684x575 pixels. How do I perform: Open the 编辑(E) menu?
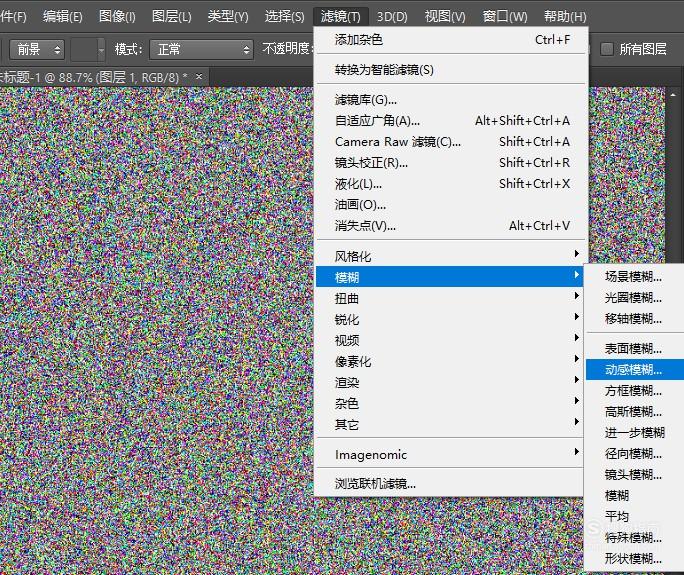point(62,17)
